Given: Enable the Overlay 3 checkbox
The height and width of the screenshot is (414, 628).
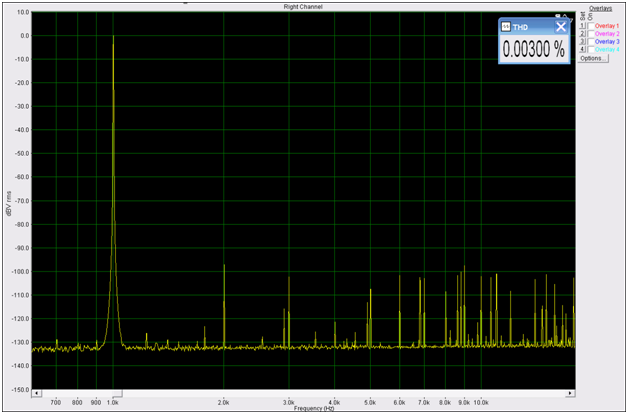Looking at the screenshot, I should click(x=591, y=41).
